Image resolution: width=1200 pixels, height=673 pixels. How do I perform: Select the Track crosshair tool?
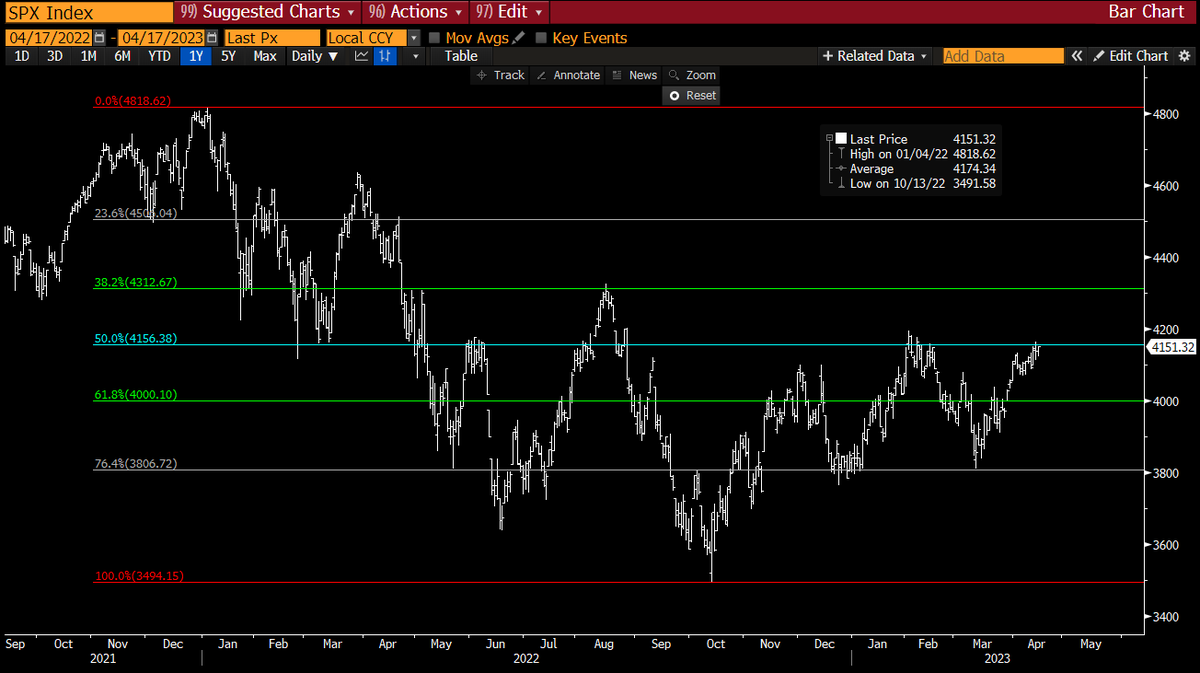(499, 74)
